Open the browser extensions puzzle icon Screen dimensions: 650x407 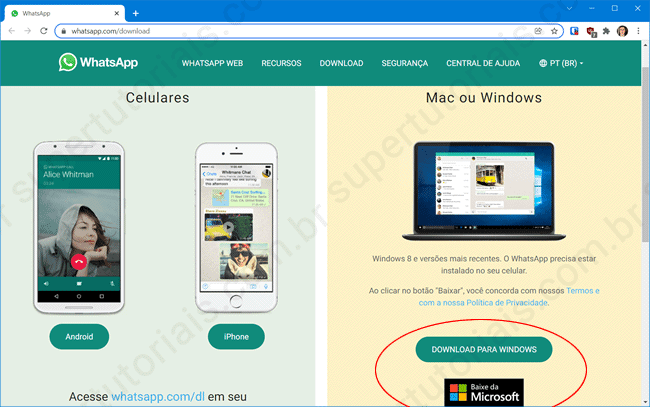point(606,31)
